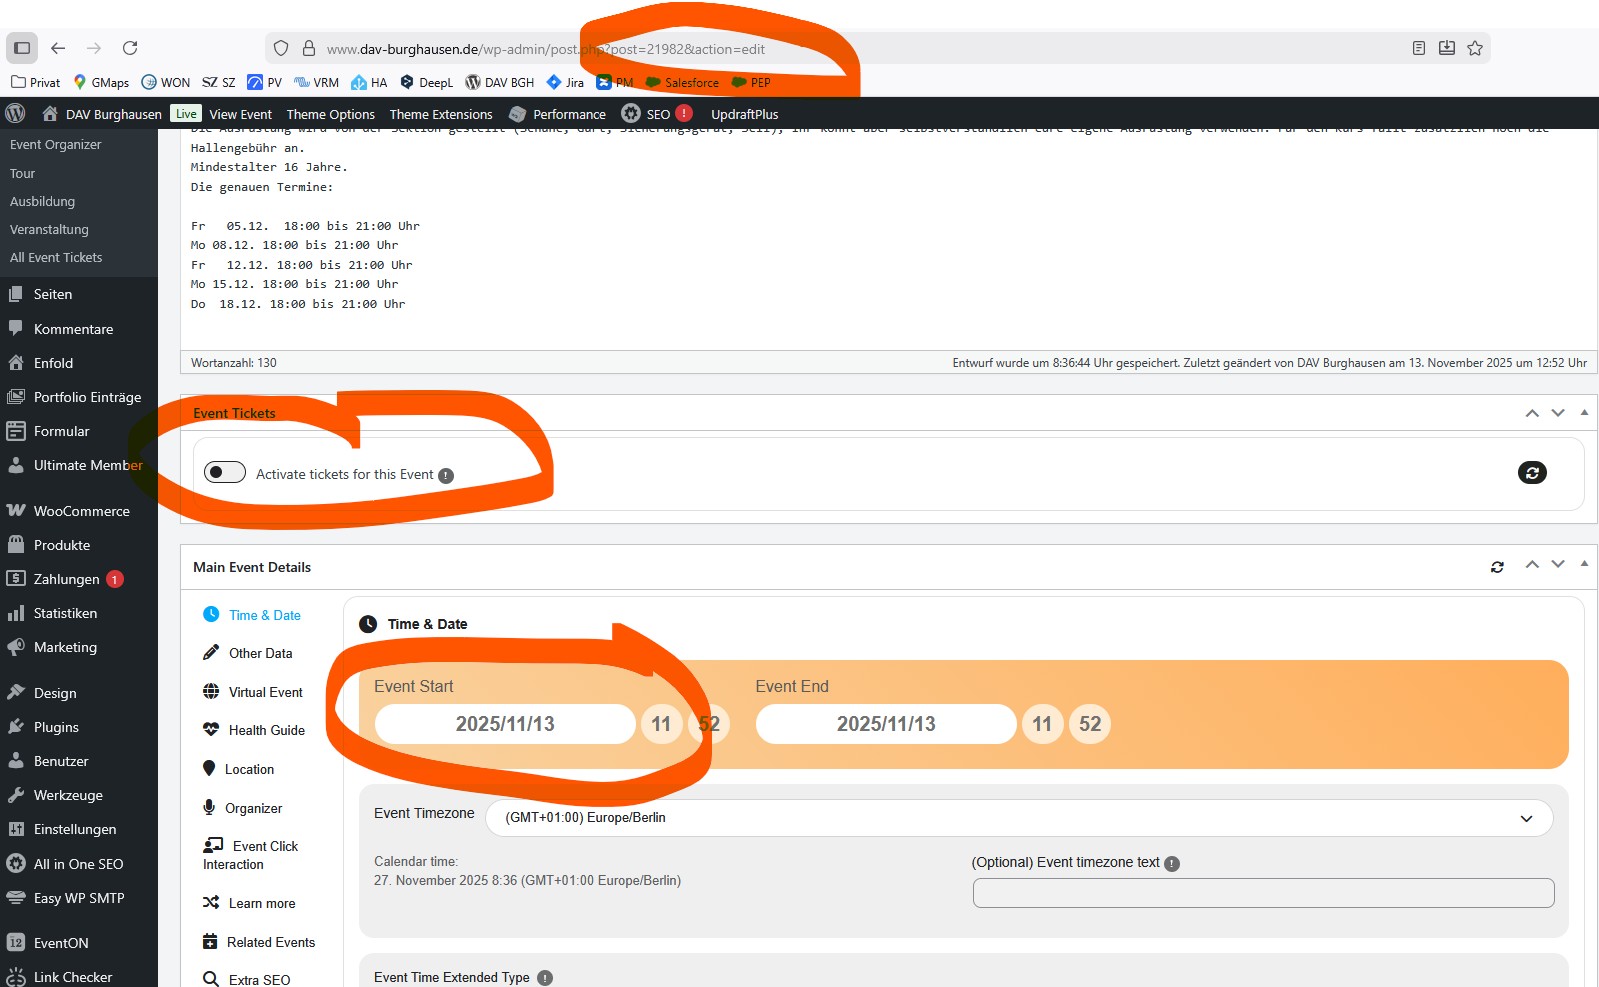
Task: Switch to the Other Data tab
Action: [x=260, y=653]
